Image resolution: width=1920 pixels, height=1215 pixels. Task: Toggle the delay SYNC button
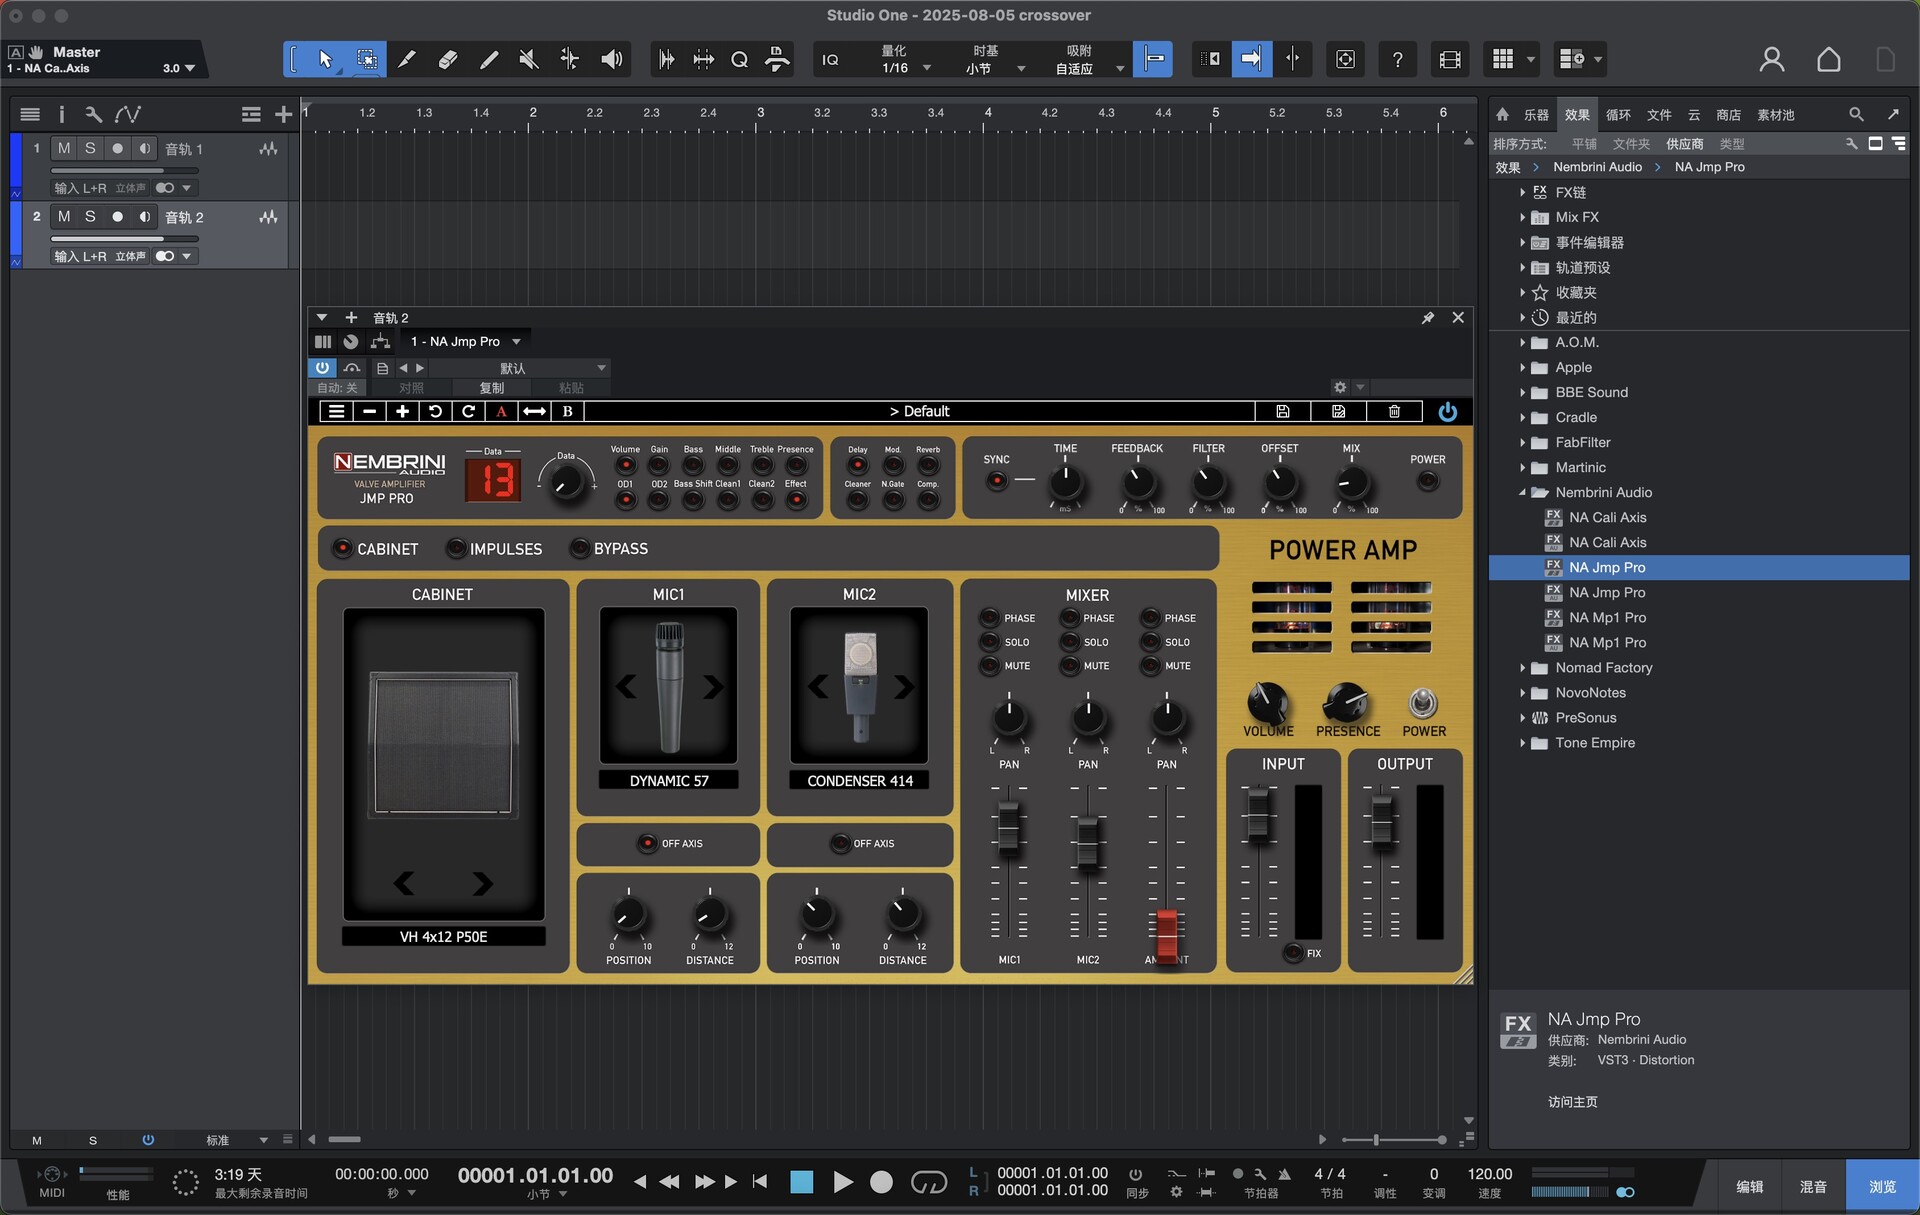point(996,481)
